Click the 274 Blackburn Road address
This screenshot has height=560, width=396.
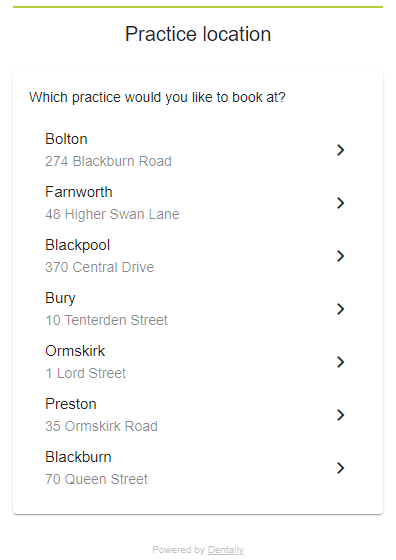[x=108, y=161]
